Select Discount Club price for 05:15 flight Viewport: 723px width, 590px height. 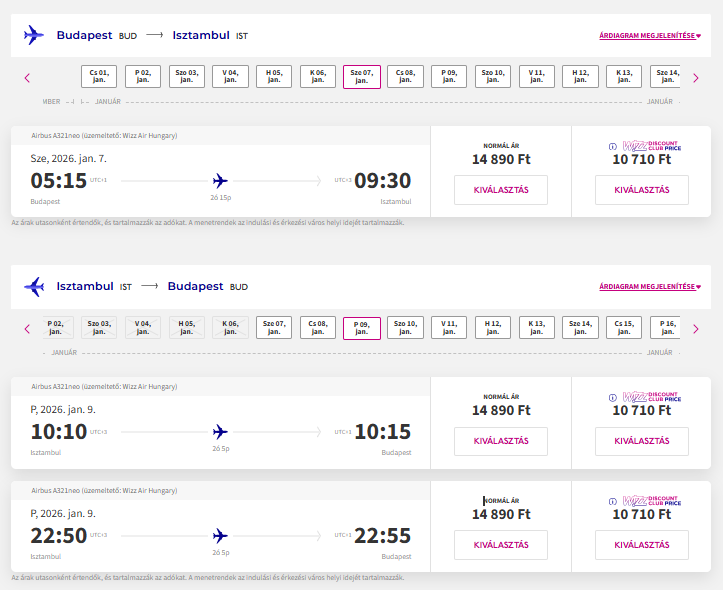coord(641,190)
